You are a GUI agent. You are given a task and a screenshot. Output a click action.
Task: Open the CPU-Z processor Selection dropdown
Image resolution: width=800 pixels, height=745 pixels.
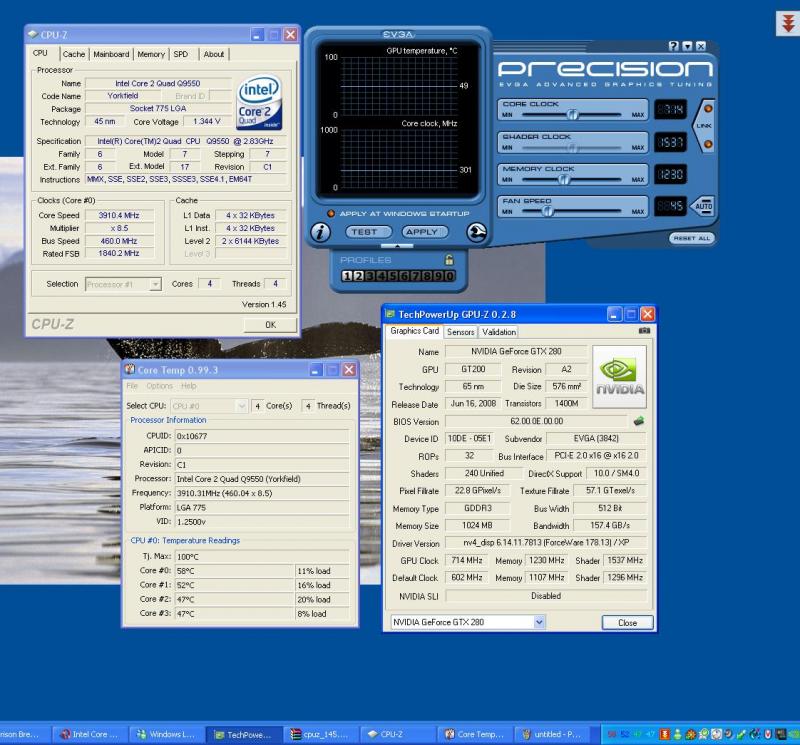[x=156, y=284]
